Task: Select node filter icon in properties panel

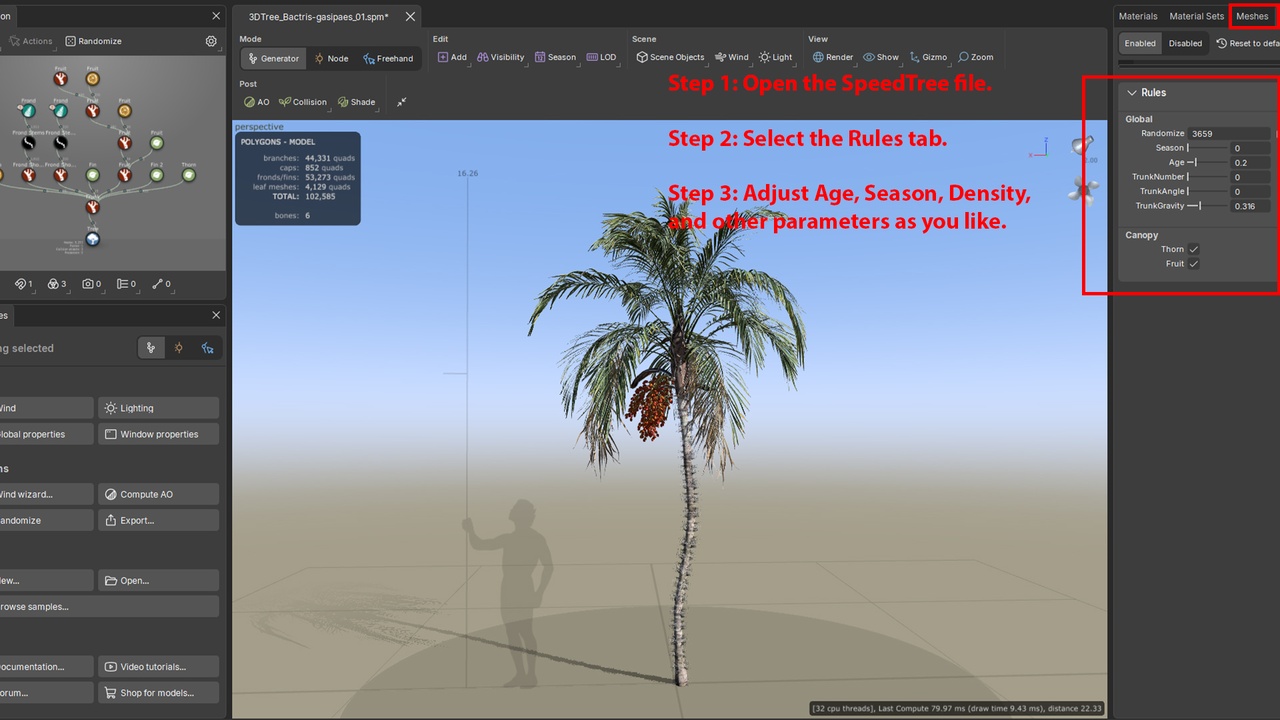Action: [179, 348]
